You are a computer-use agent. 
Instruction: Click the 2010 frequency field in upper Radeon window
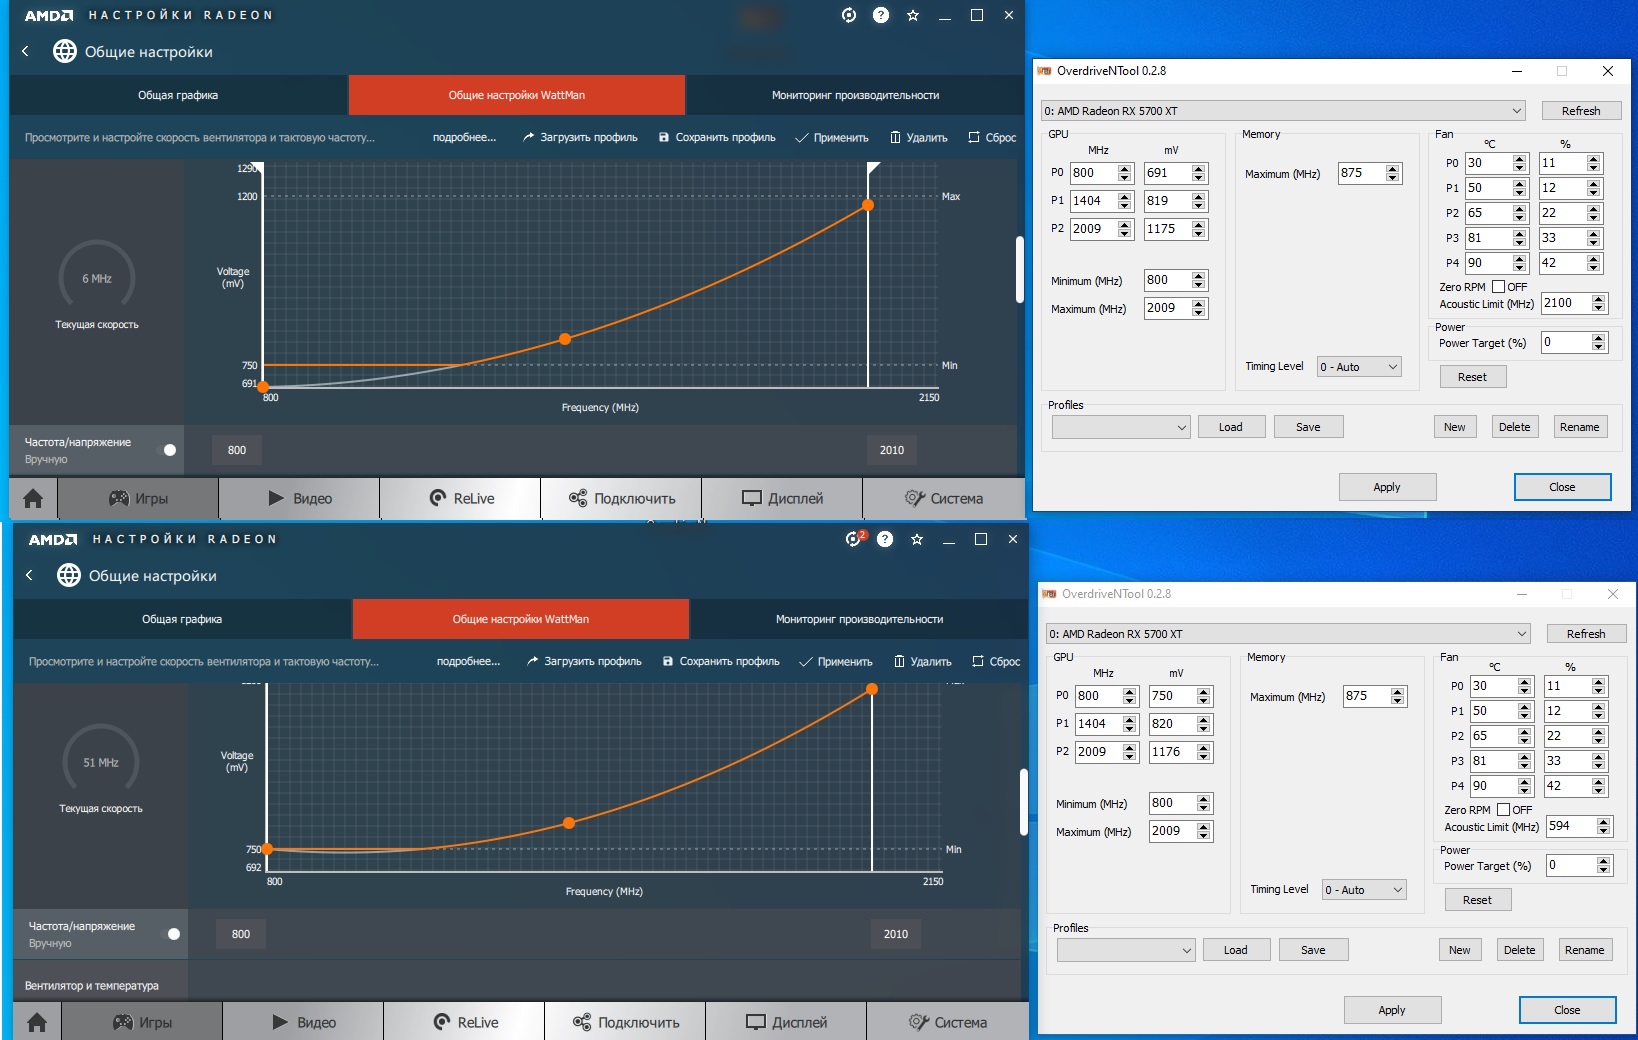tap(892, 450)
